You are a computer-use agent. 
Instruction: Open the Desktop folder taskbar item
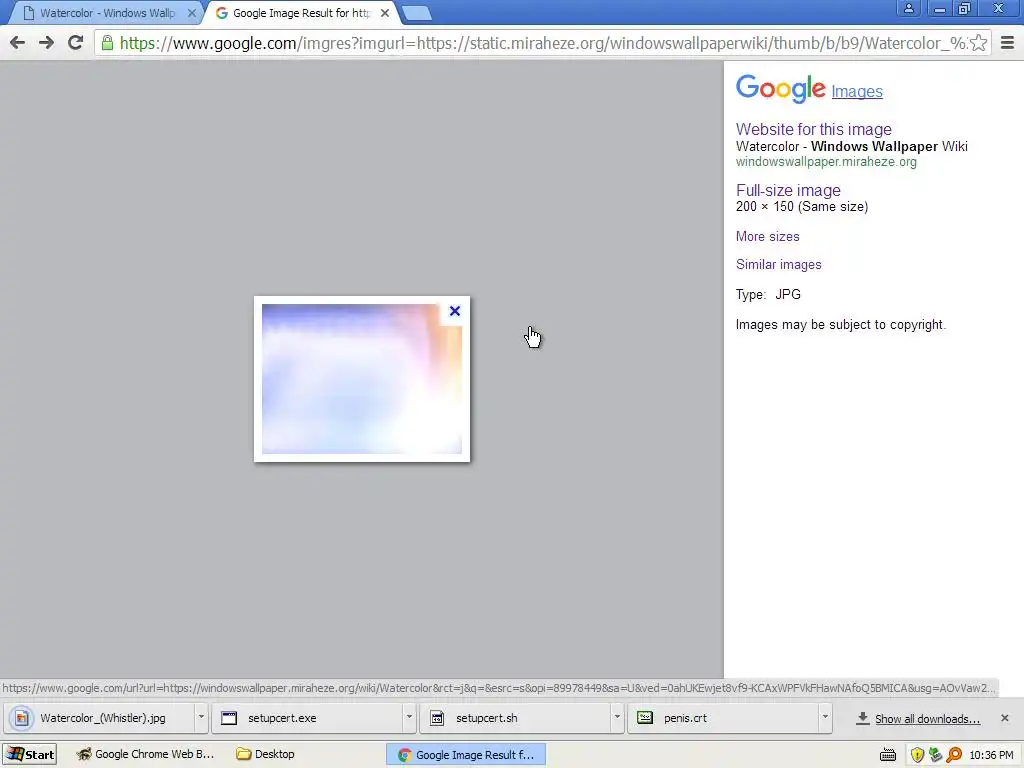click(265, 754)
